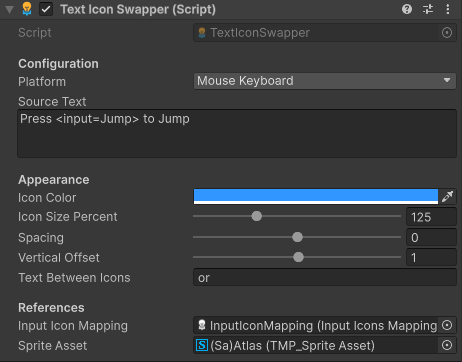This screenshot has width=462, height=362.
Task: Open object picker for Sprite Asset
Action: [447, 345]
